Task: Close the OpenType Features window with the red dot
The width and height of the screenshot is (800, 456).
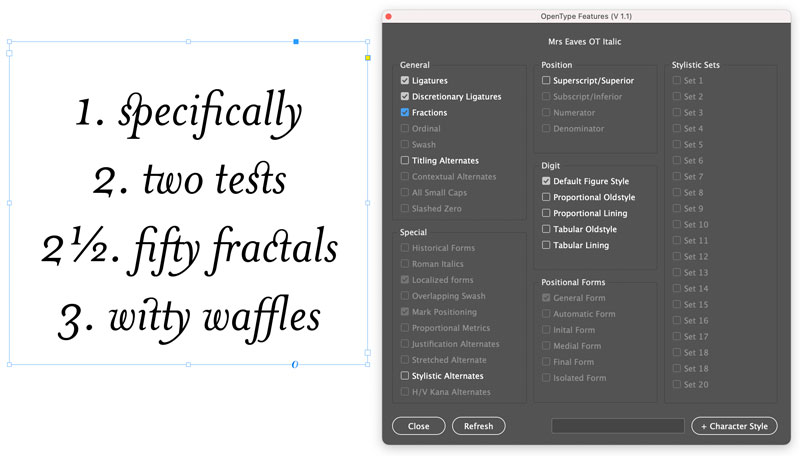Action: (x=389, y=16)
